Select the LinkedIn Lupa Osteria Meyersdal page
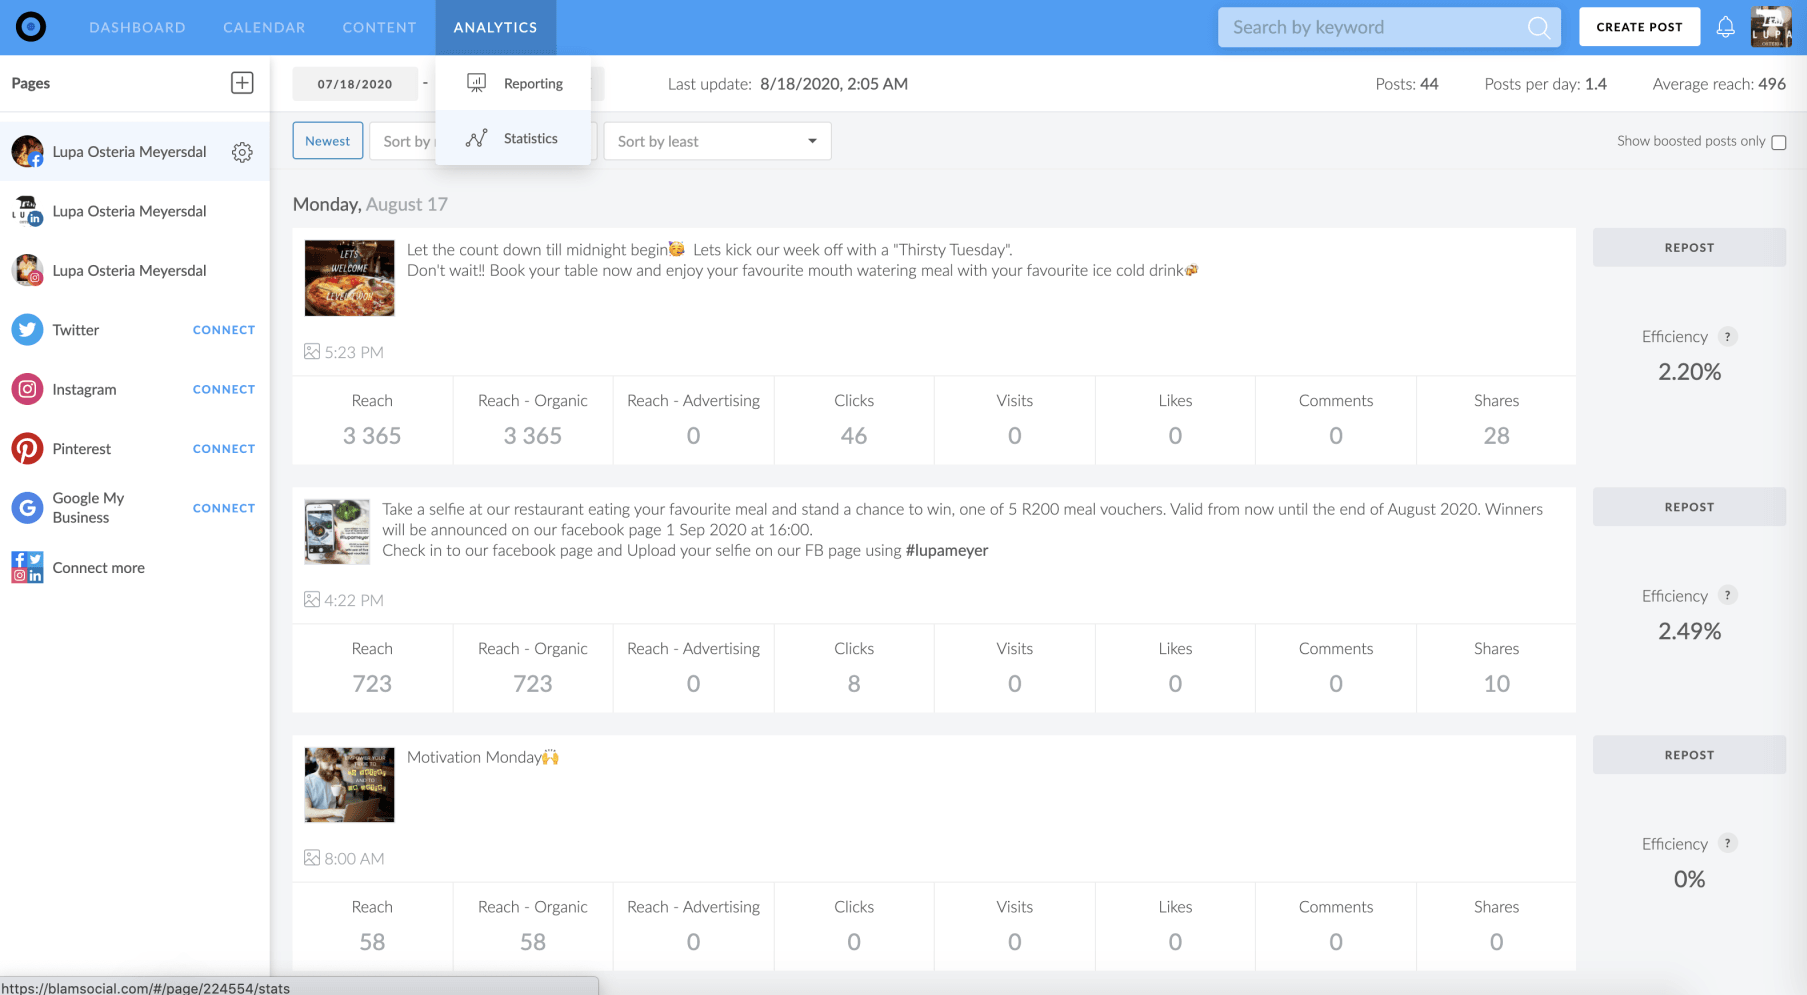 pos(135,211)
